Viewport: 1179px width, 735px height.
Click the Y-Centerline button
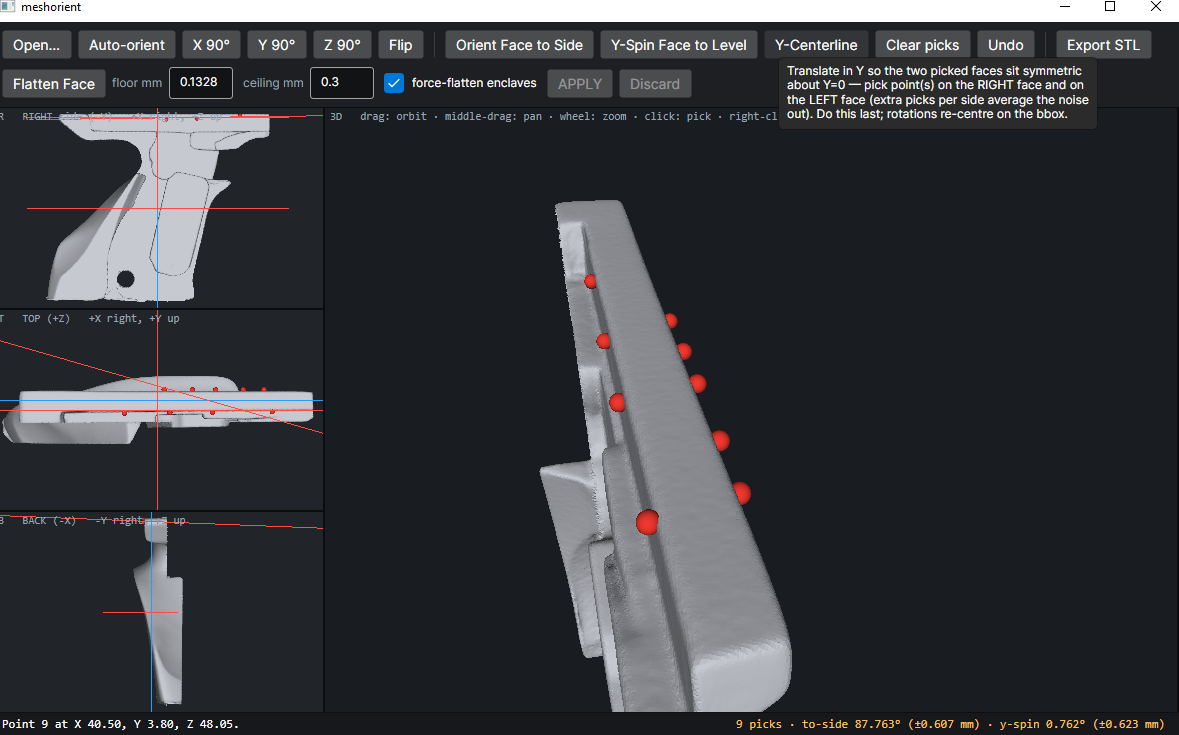pyautogui.click(x=816, y=45)
